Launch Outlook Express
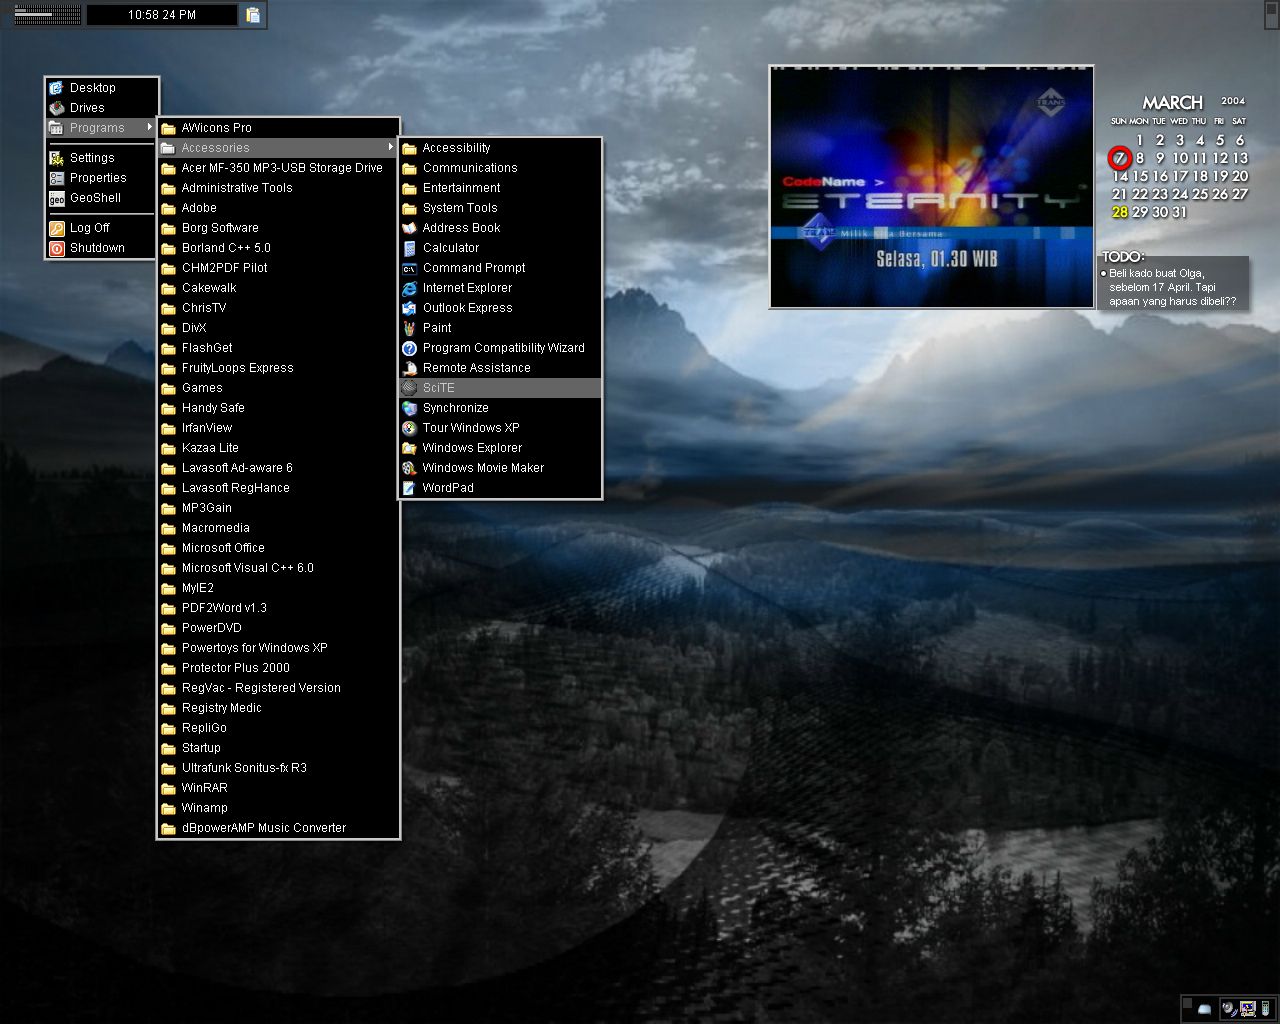1280x1024 pixels. (500, 308)
